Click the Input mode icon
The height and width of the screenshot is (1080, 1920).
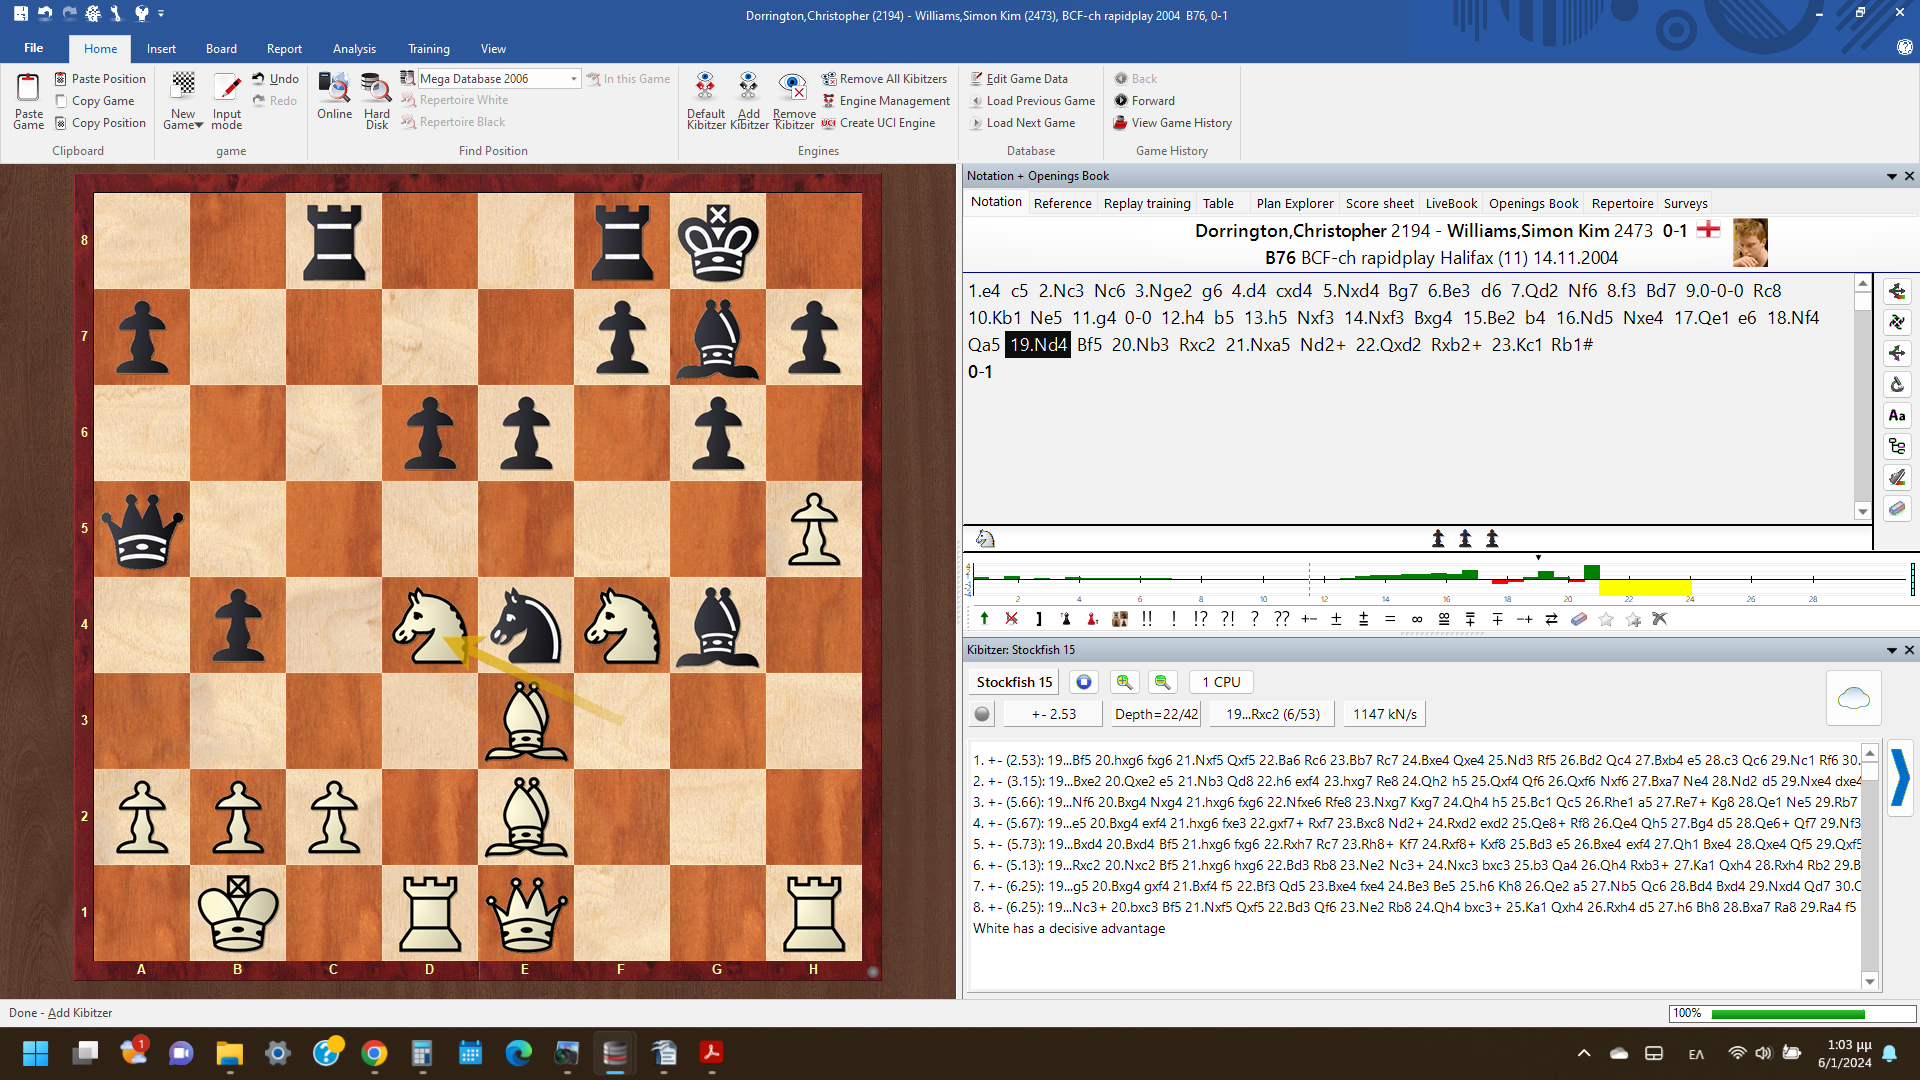tap(227, 89)
